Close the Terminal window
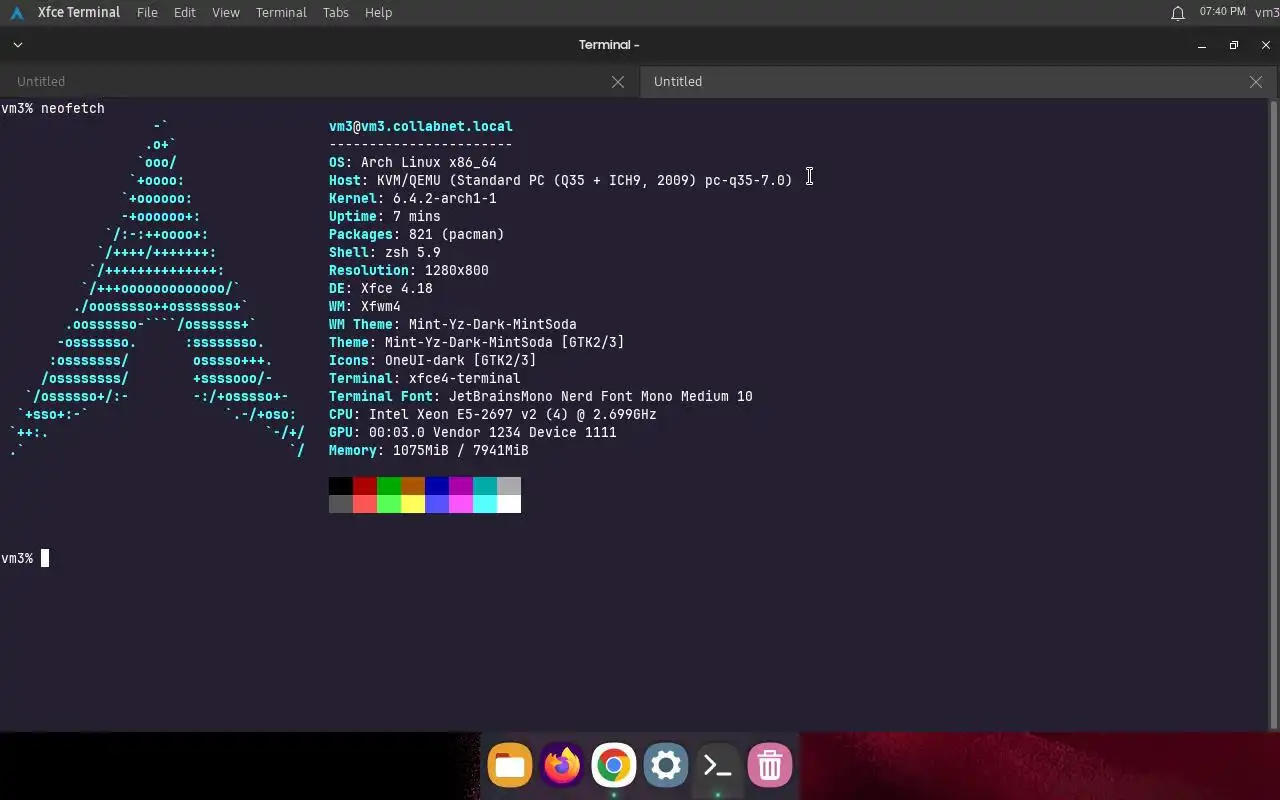The image size is (1280, 800). point(1266,45)
